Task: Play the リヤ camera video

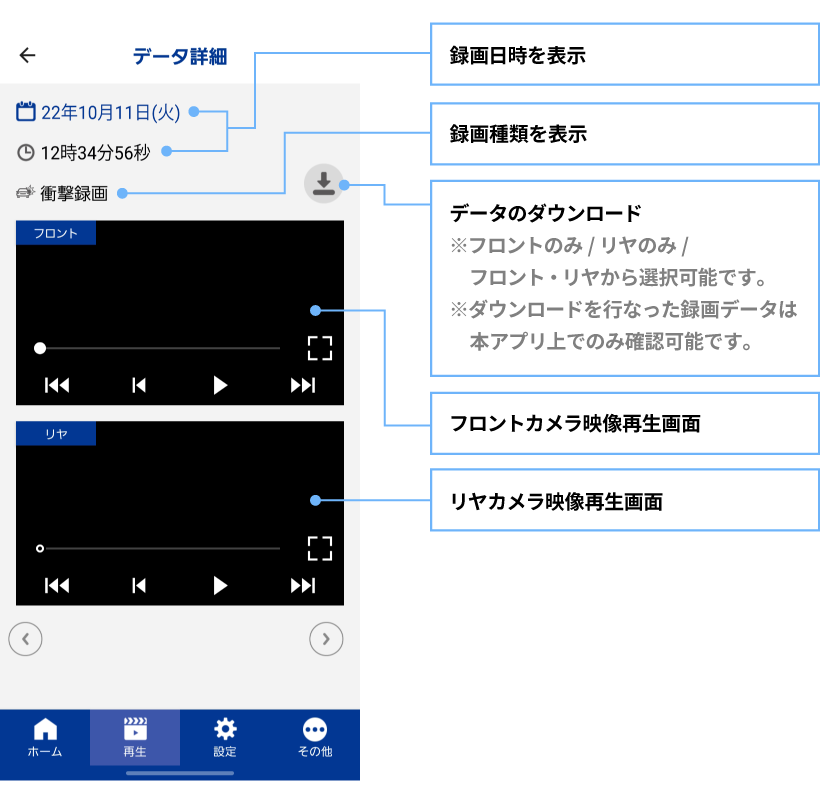Action: coord(220,586)
